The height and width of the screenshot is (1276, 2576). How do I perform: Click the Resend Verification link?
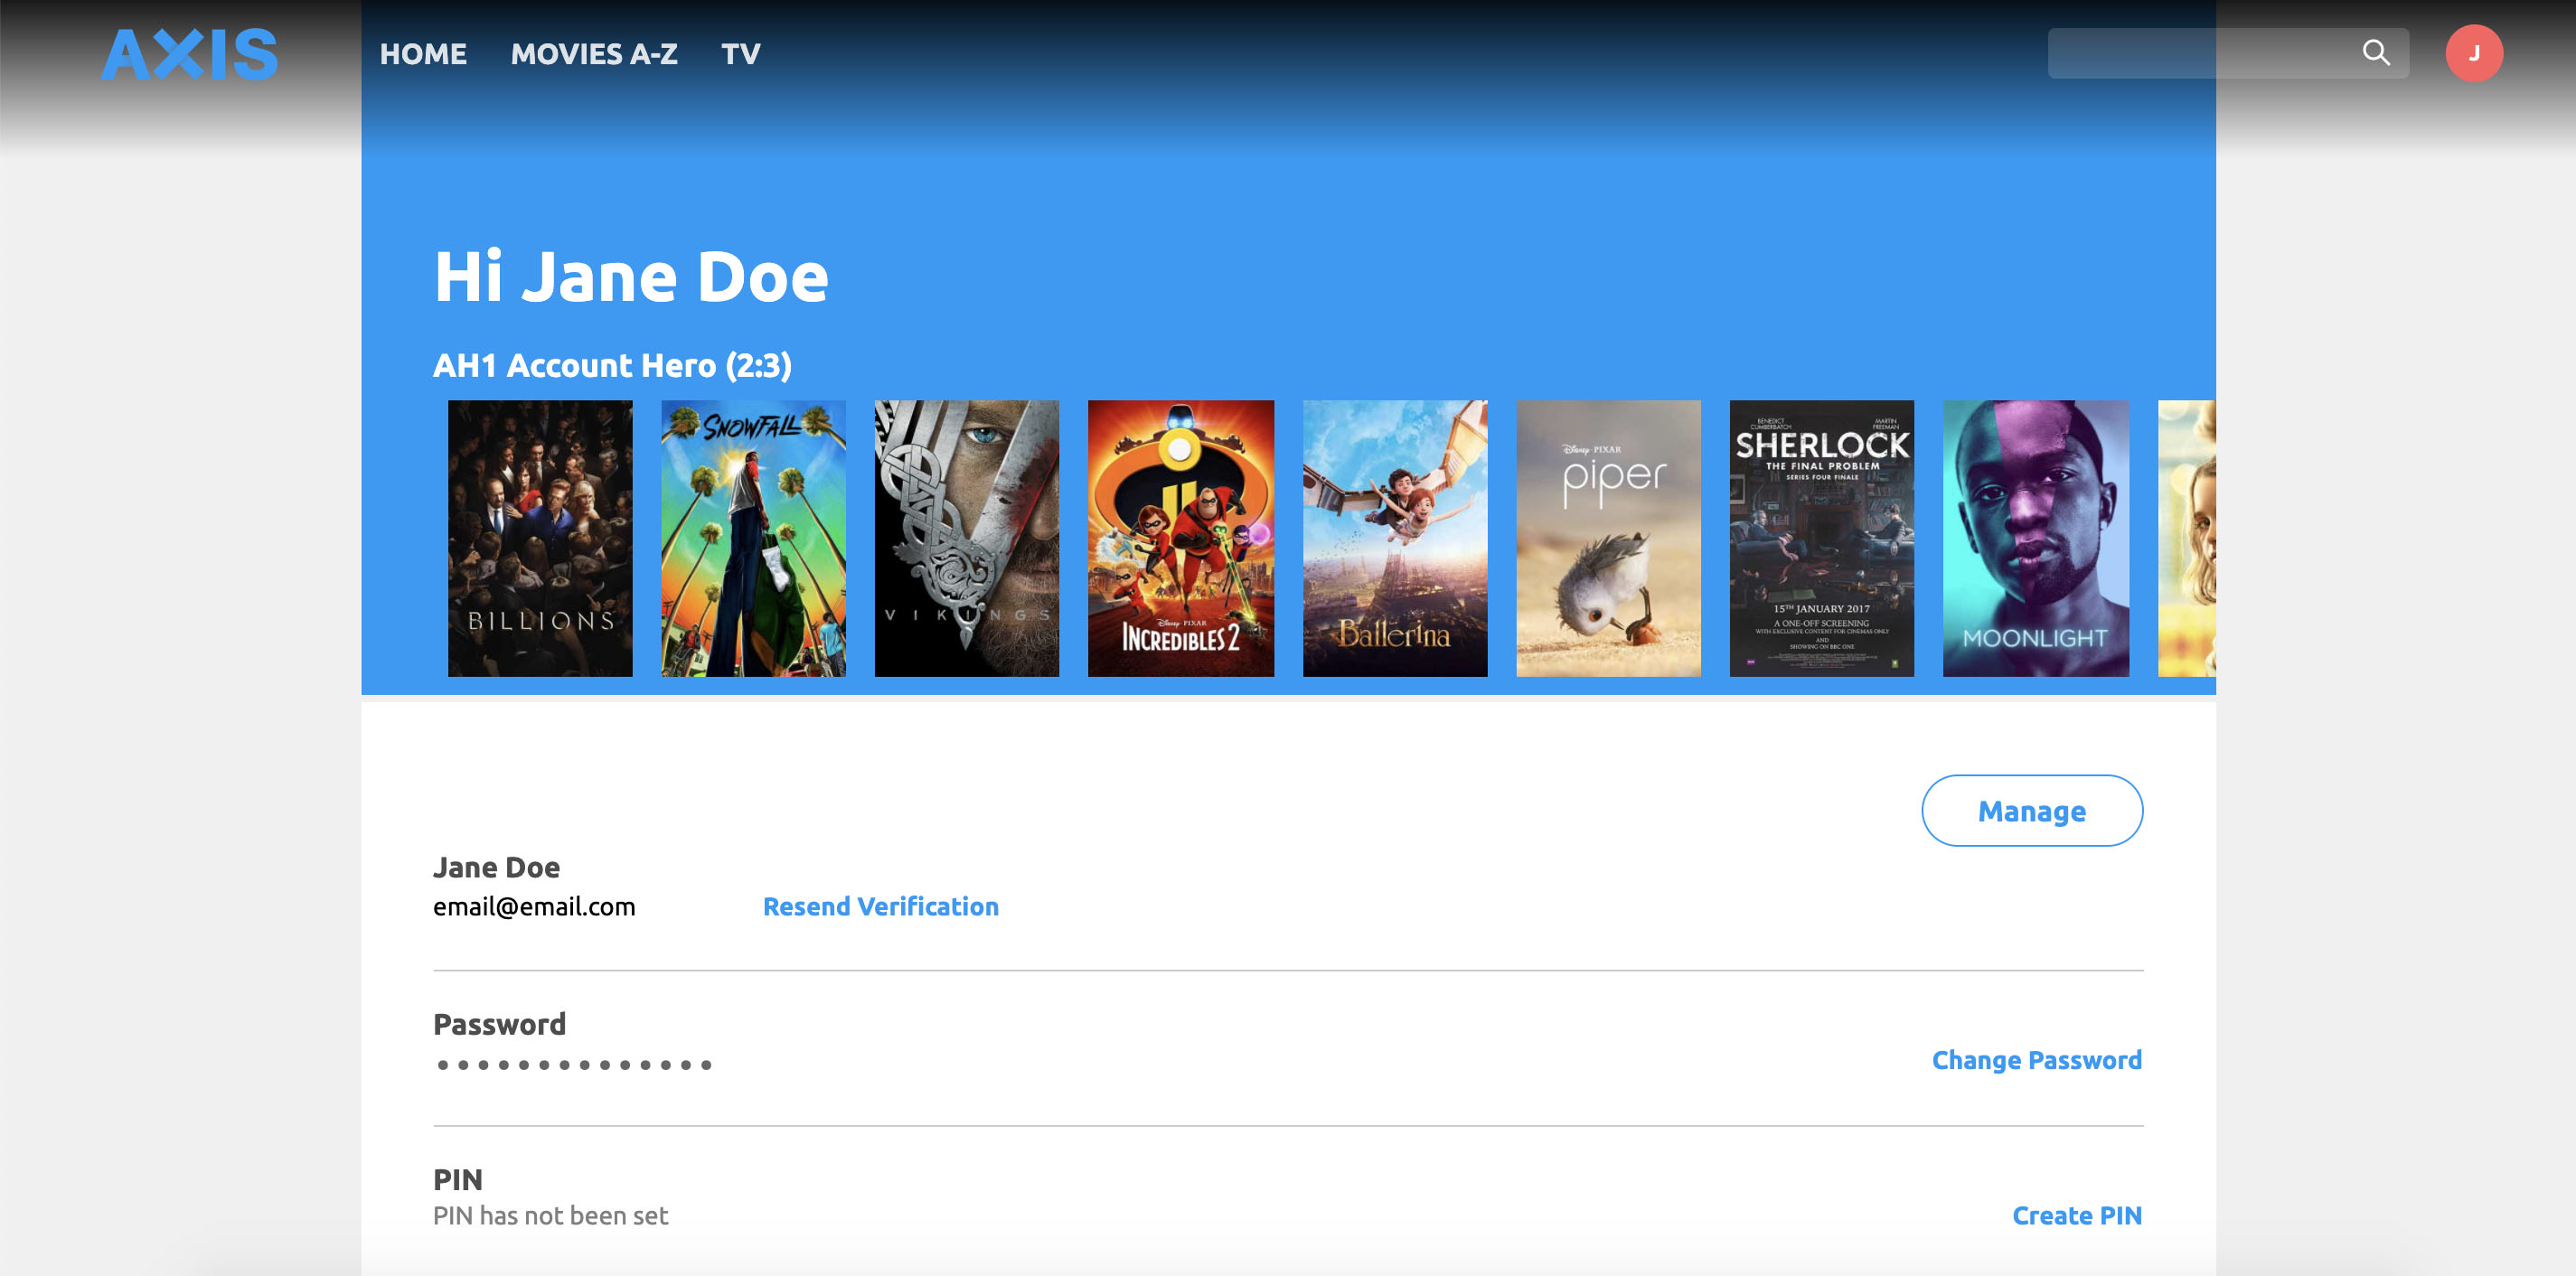click(881, 906)
